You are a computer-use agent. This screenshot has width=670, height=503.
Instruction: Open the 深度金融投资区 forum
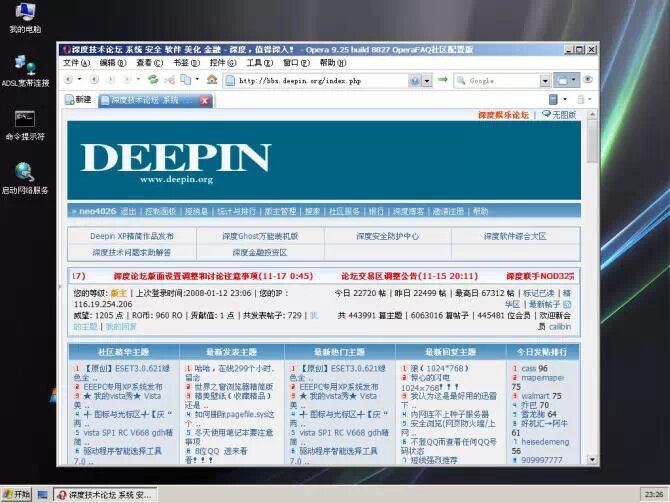pos(260,252)
